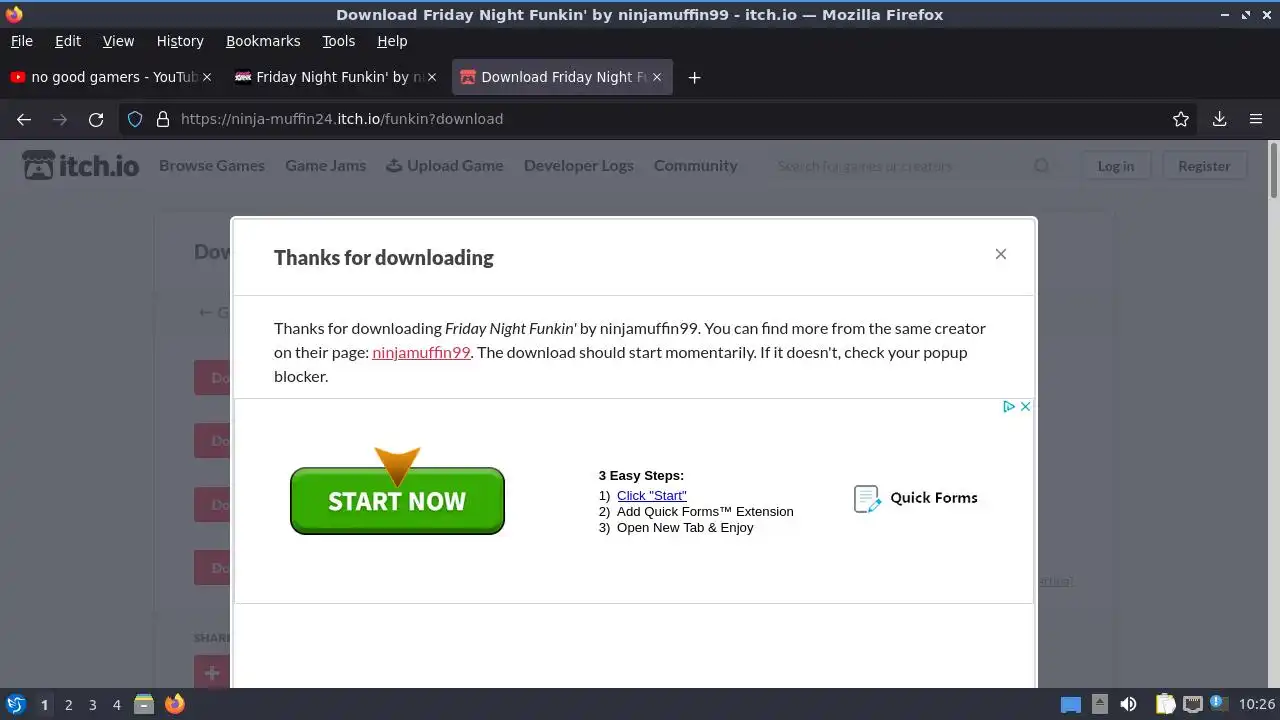The image size is (1280, 720).
Task: Open the tracking protection shield icon
Action: click(x=135, y=119)
